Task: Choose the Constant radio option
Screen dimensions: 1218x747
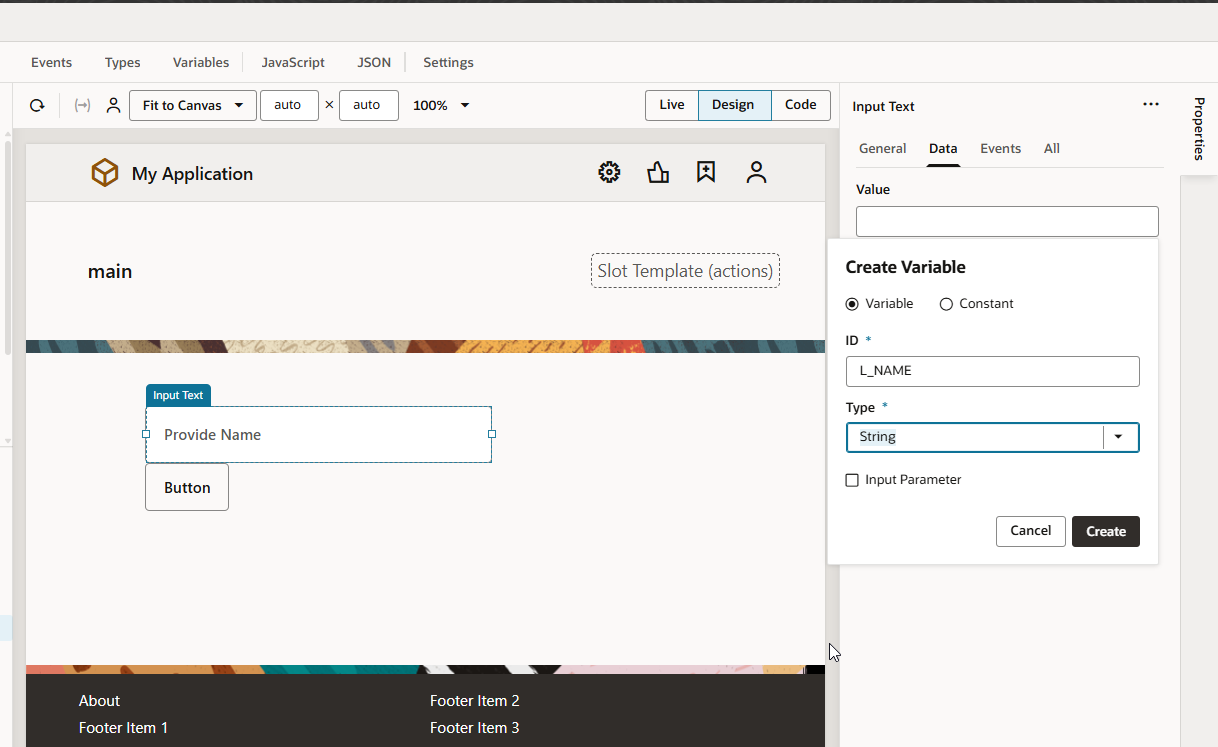Action: [946, 303]
